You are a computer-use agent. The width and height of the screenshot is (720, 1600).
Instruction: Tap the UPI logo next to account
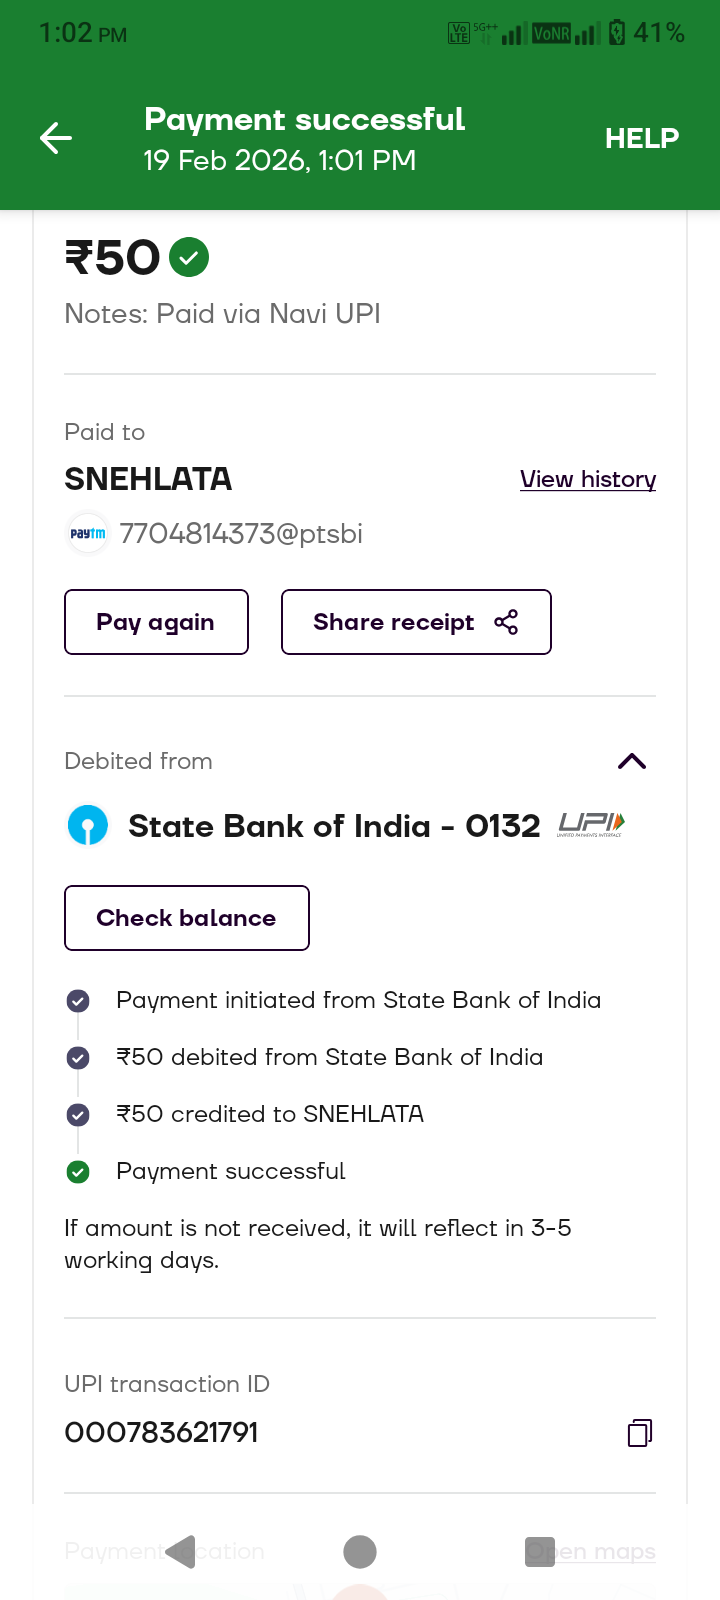[591, 824]
